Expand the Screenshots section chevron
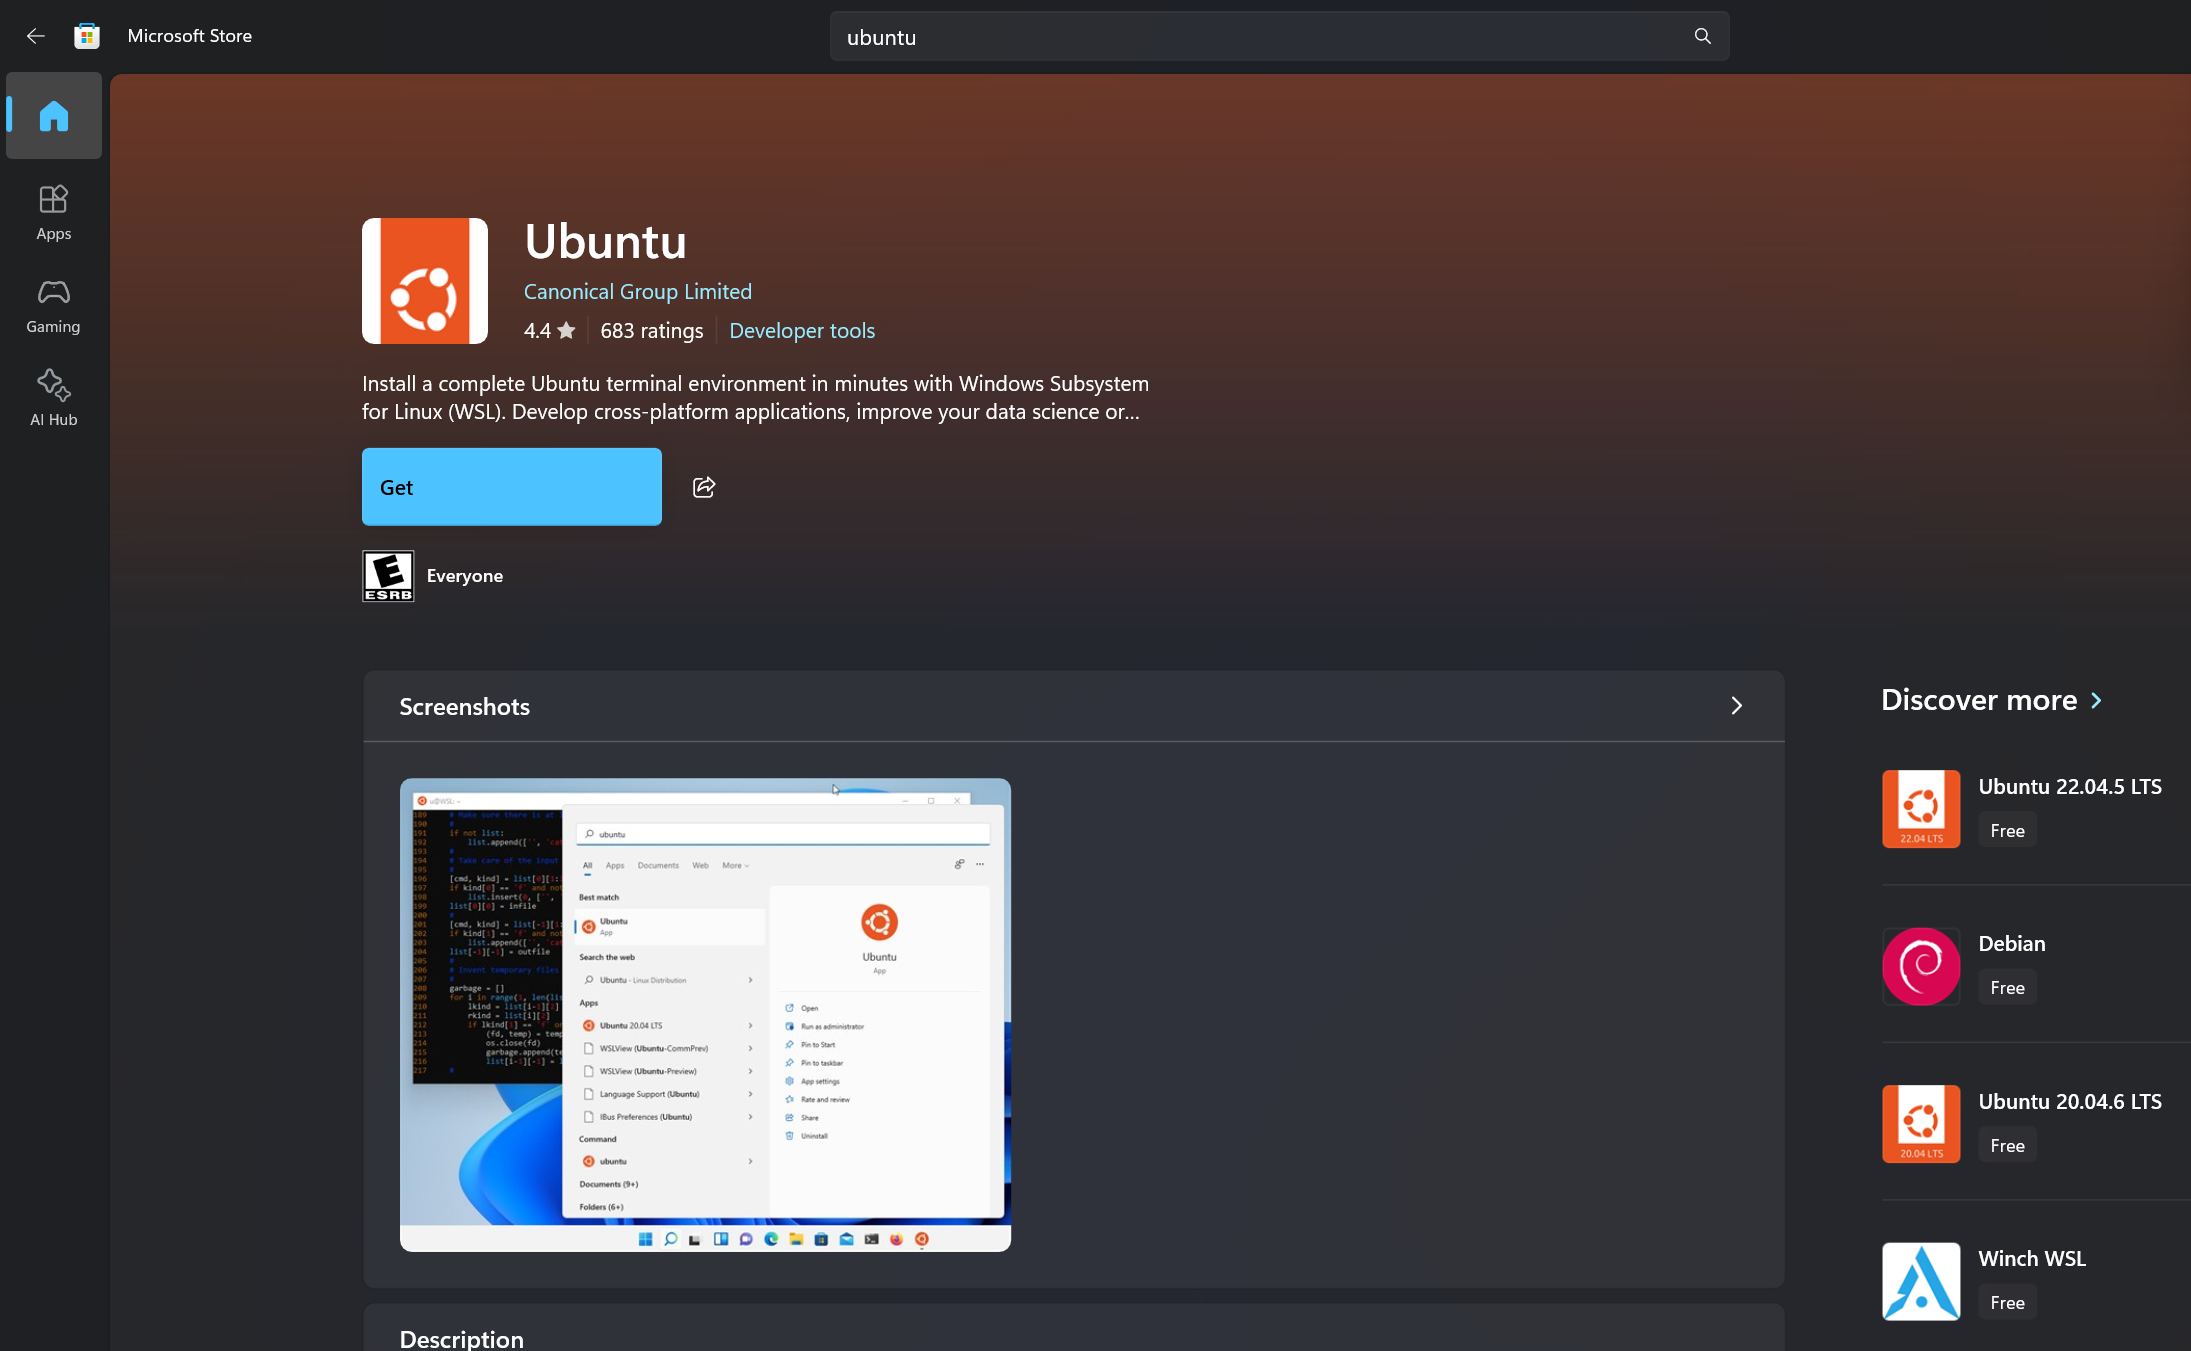The width and height of the screenshot is (2191, 1351). point(1736,706)
